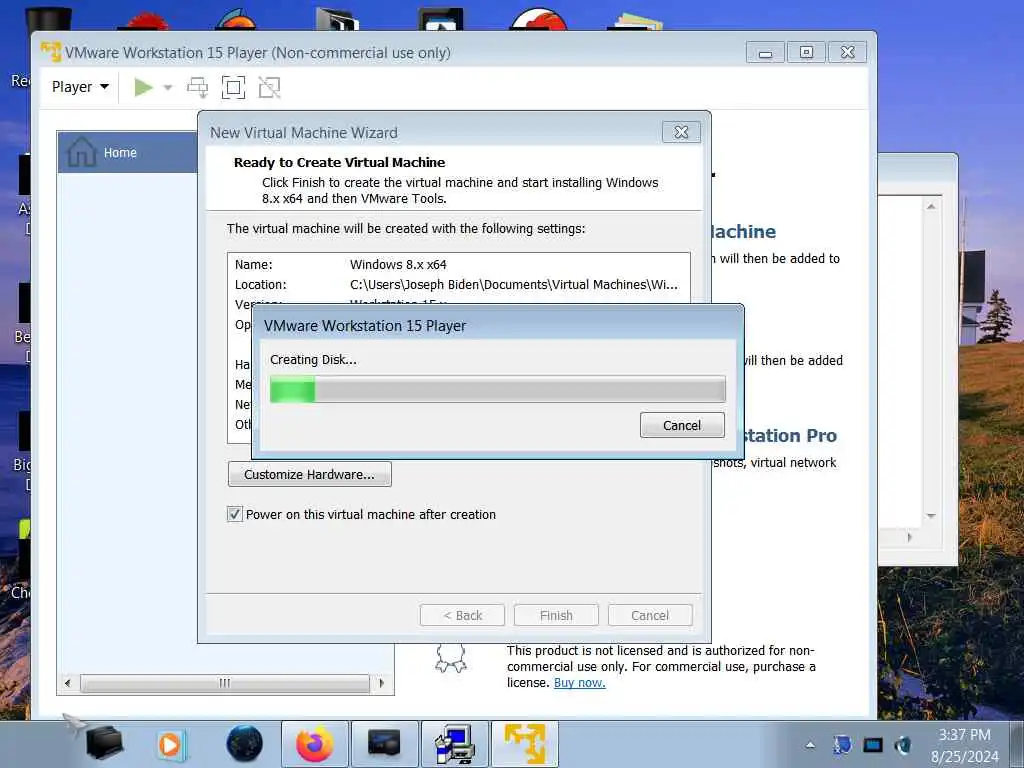Click Customize Hardware button
The width and height of the screenshot is (1024, 768).
tap(310, 474)
